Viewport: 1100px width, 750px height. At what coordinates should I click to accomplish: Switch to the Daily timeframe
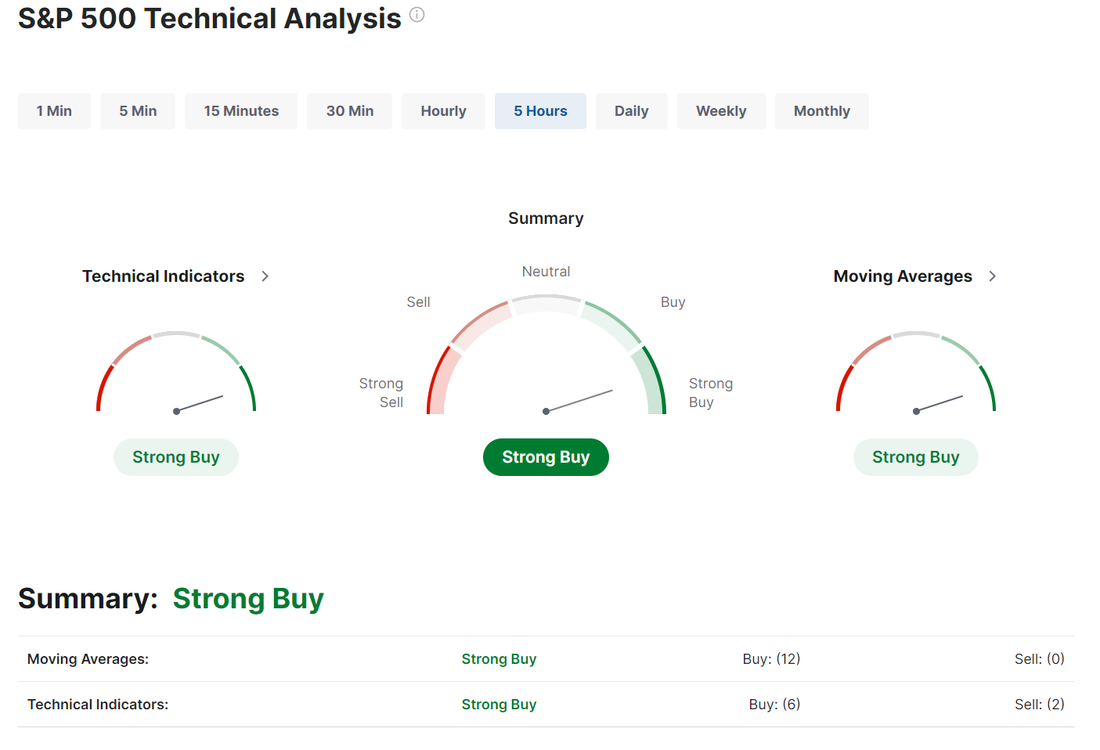[x=631, y=111]
